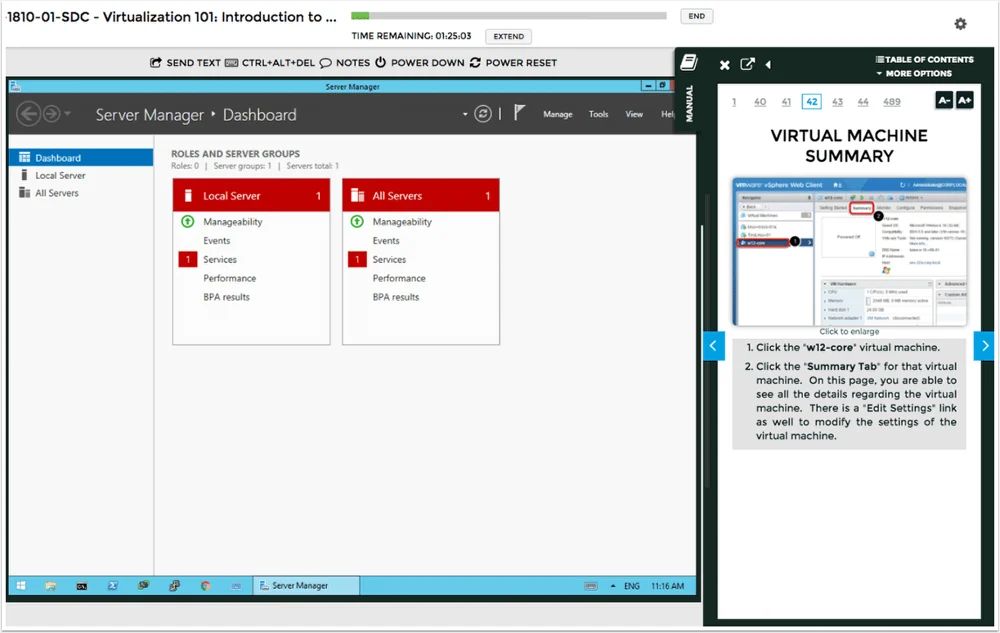The image size is (1000, 633).
Task: Open Manageability under All Servers tile
Action: click(x=402, y=222)
